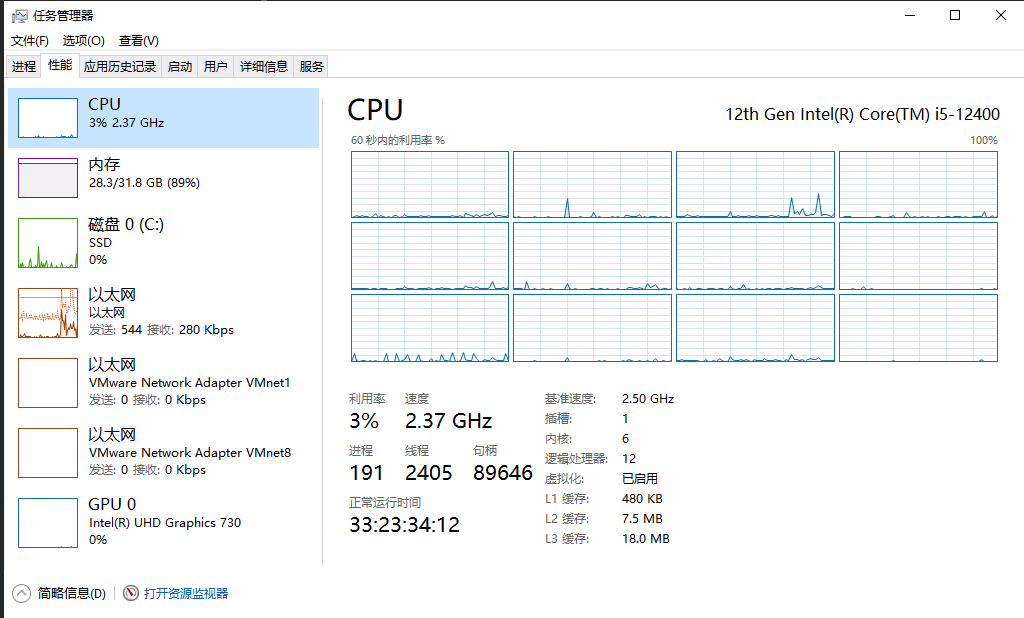Switch to the 应用历史记录 tab

click(x=120, y=67)
